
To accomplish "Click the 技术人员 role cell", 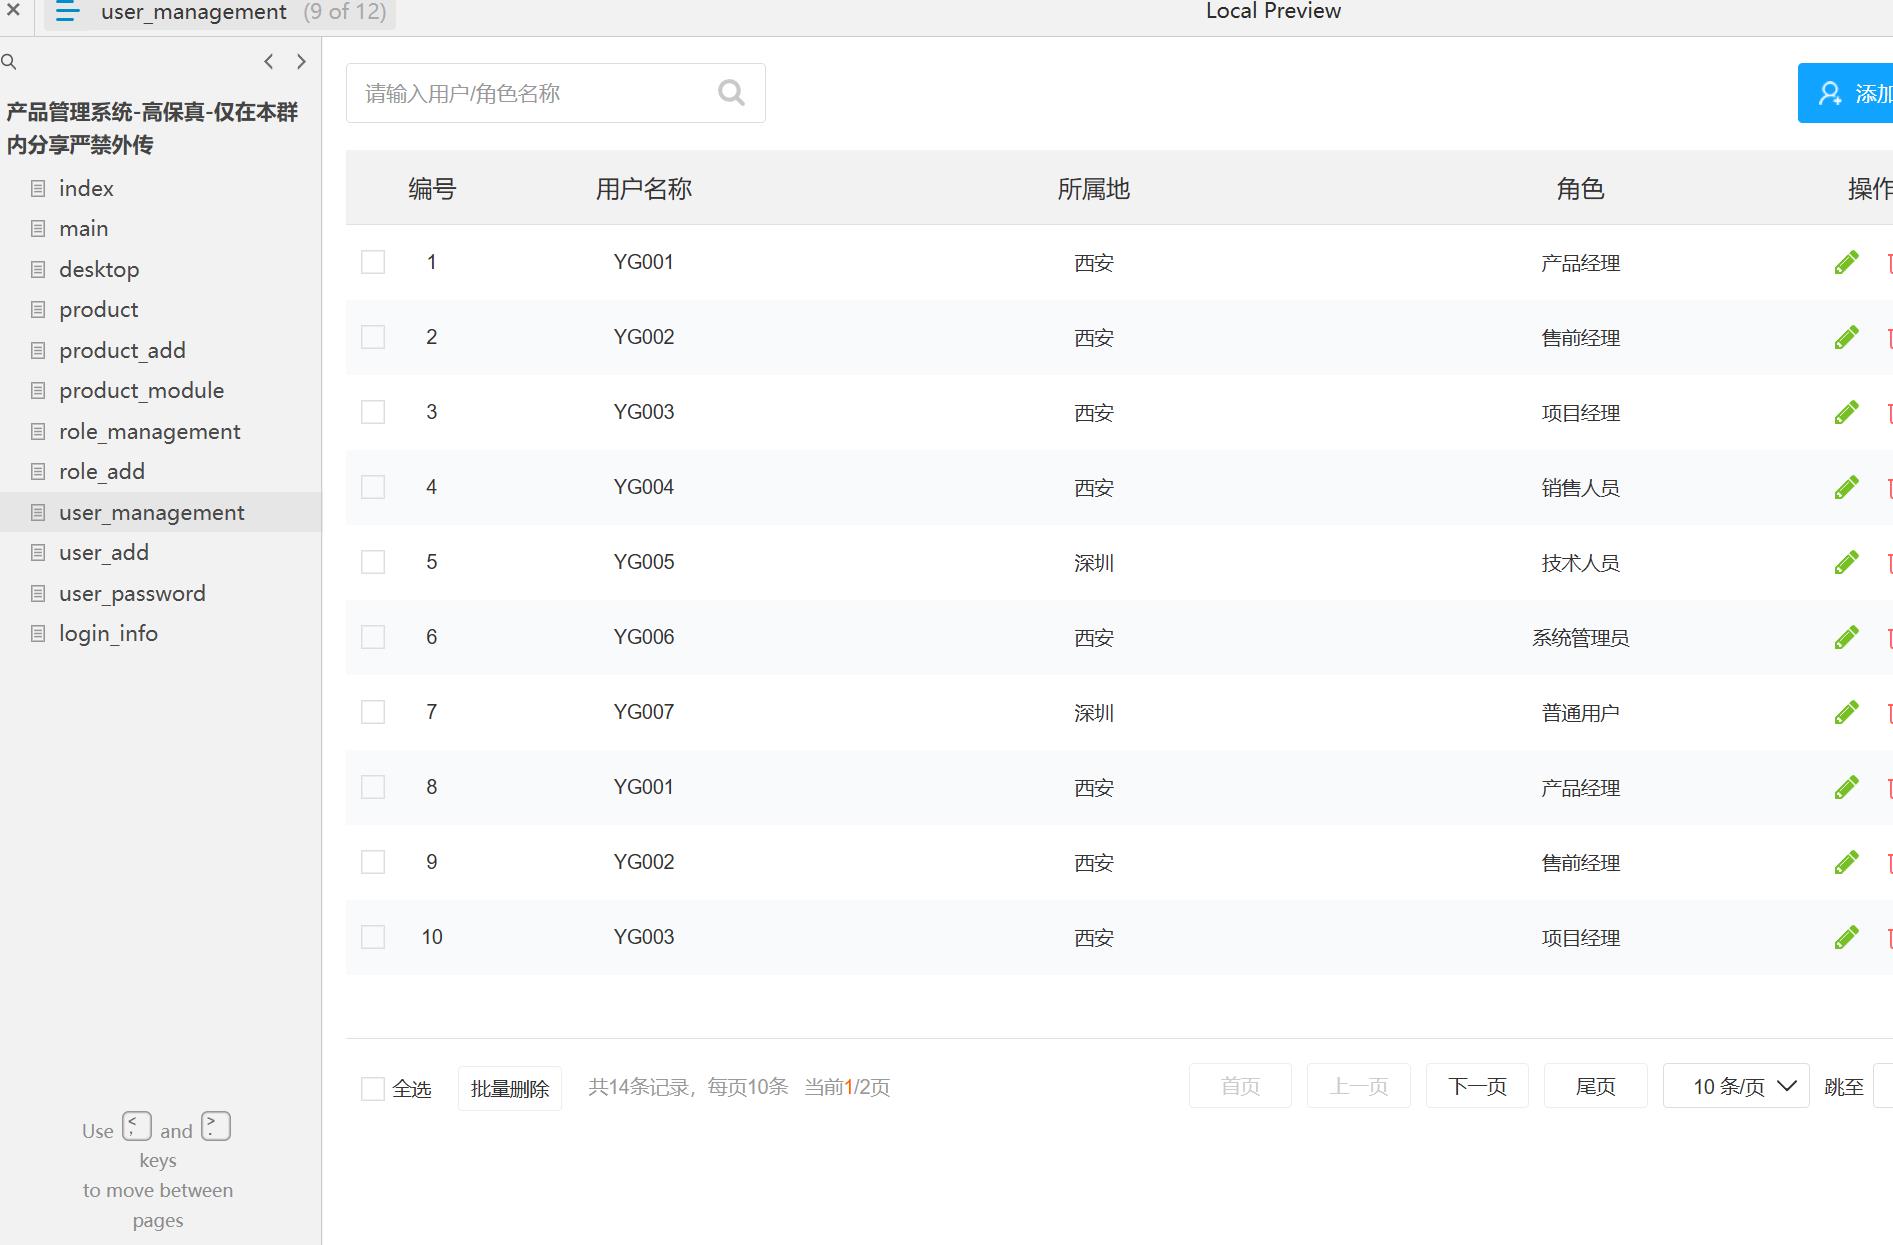I will pos(1580,562).
